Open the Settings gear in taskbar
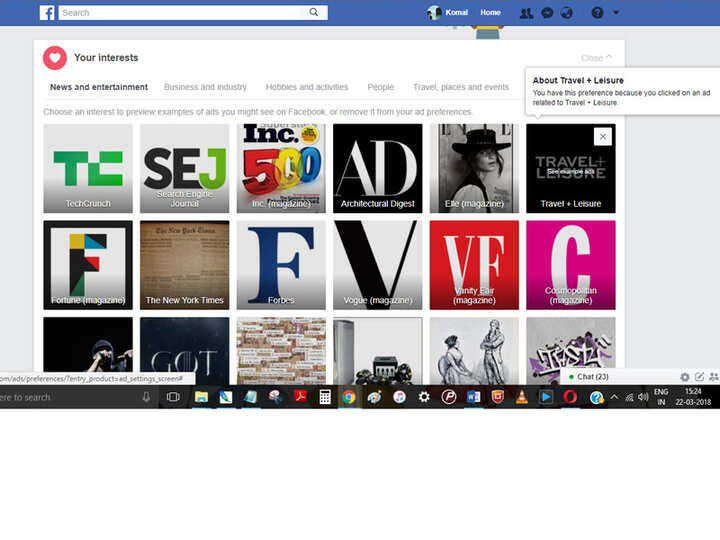This screenshot has width=720, height=540. tap(424, 397)
